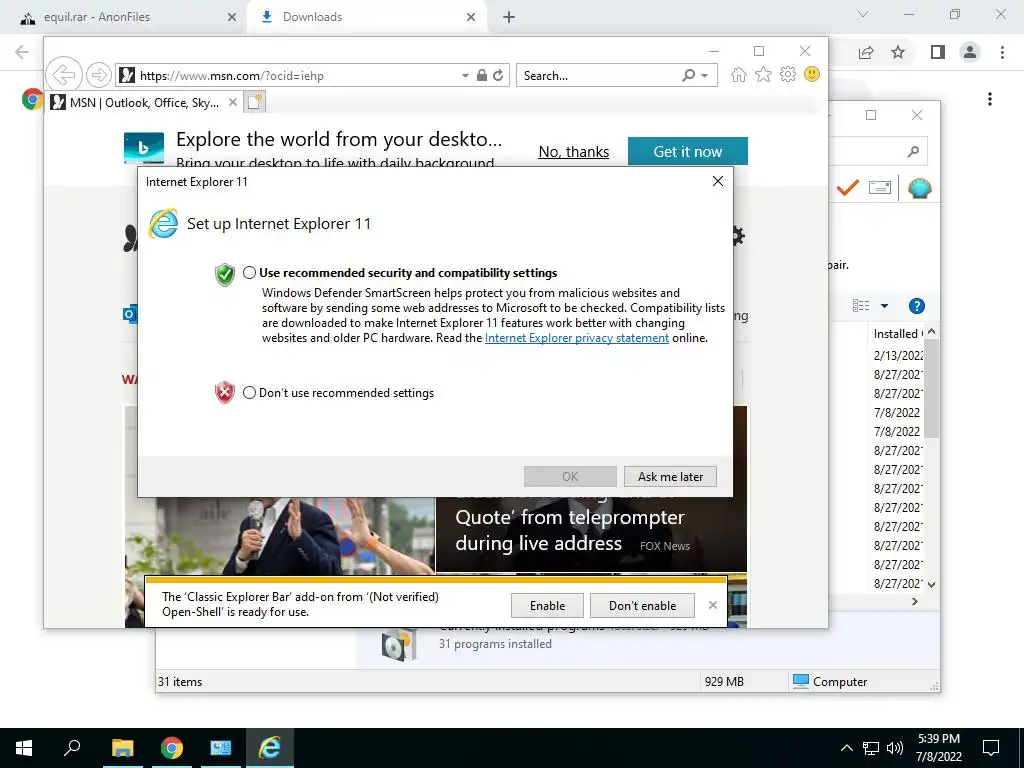Open the Downloads page three-dot menu
The image size is (1024, 768).
[x=990, y=99]
